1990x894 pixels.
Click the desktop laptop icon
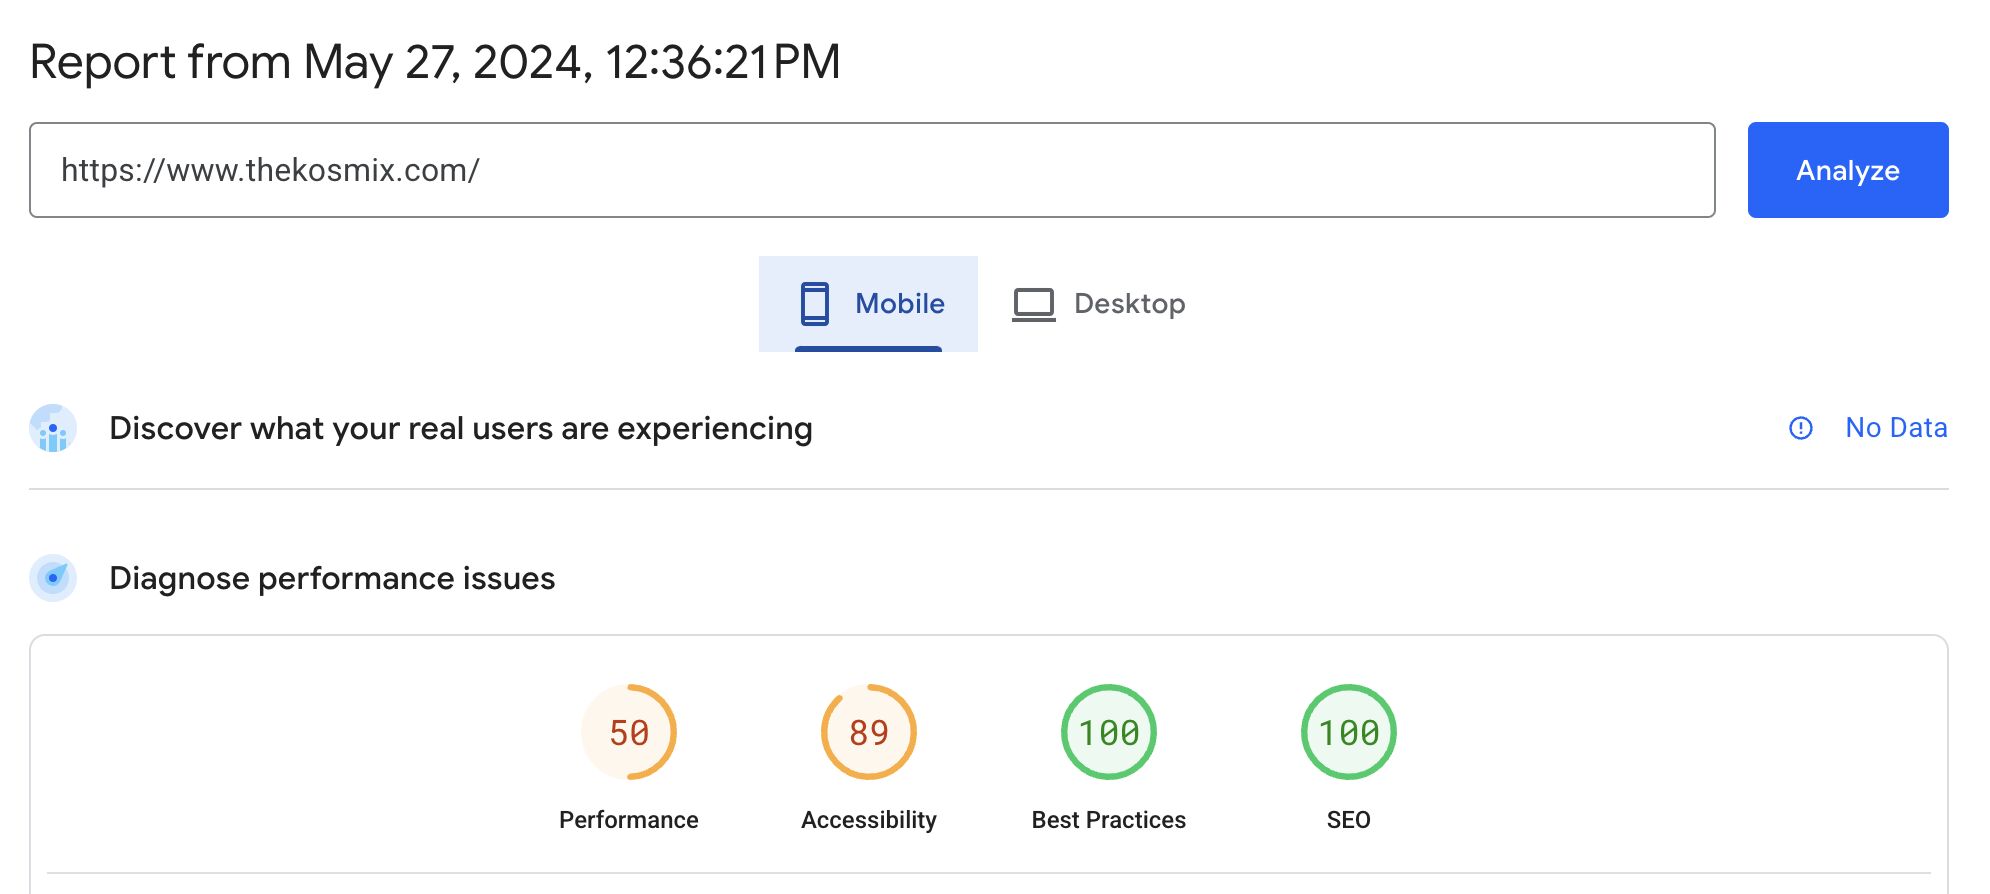pyautogui.click(x=1034, y=305)
